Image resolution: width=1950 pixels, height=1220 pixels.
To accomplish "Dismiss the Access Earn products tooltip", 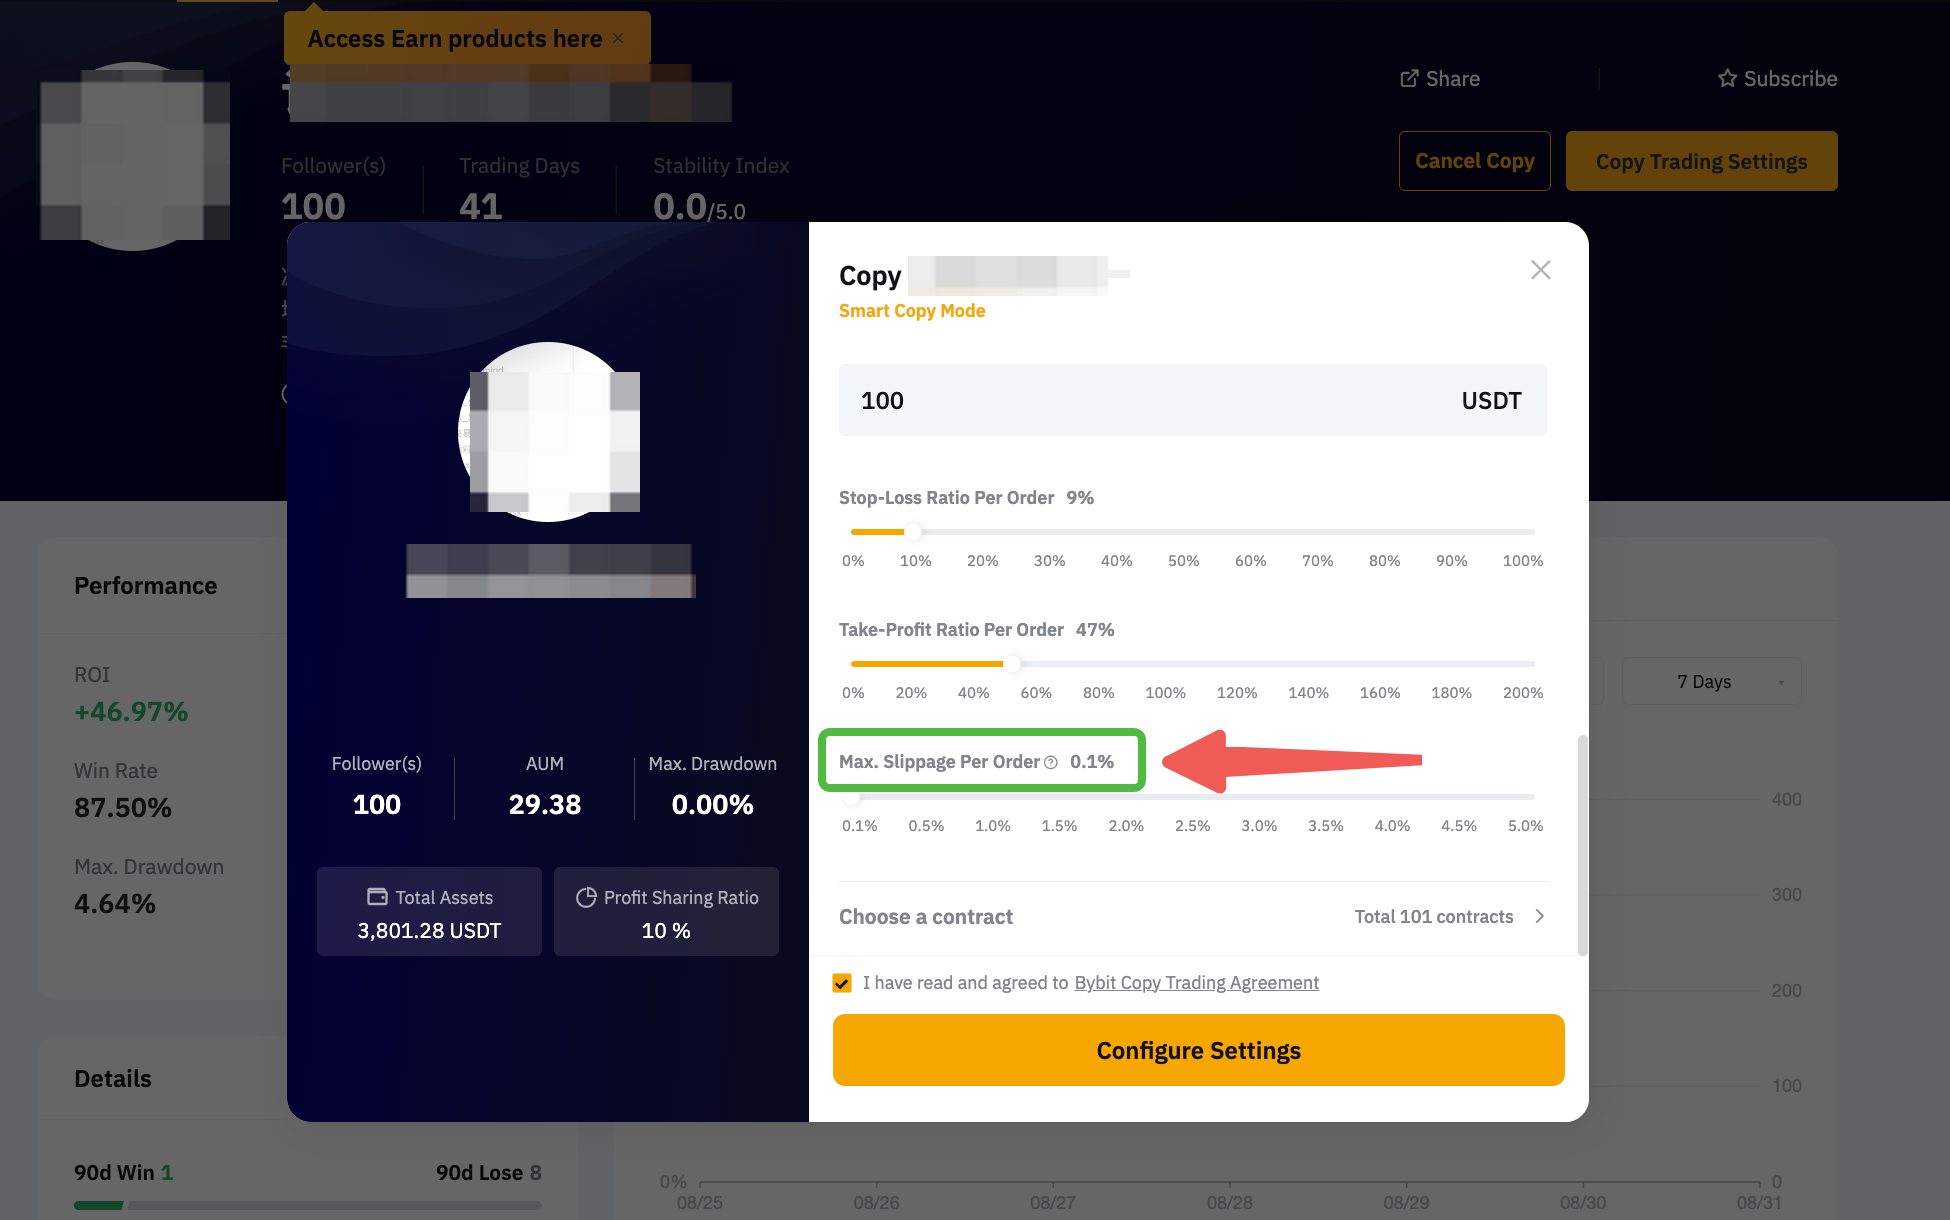I will click(x=619, y=38).
